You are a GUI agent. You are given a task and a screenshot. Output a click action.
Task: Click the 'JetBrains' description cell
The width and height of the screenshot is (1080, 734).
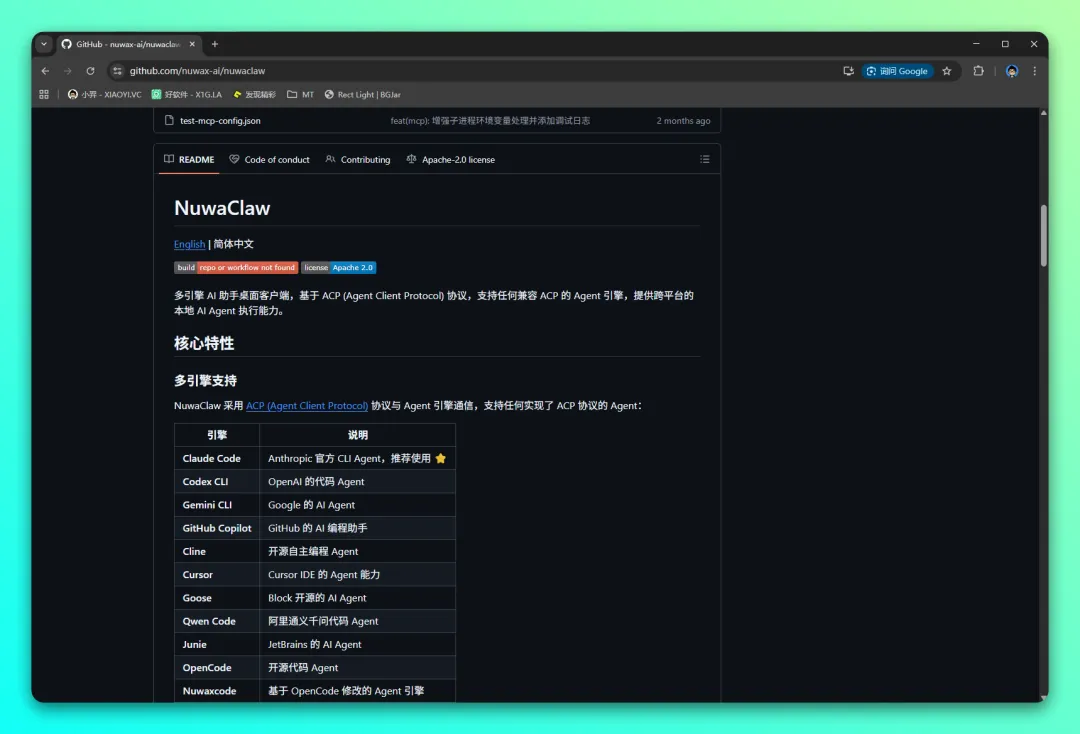pyautogui.click(x=357, y=645)
